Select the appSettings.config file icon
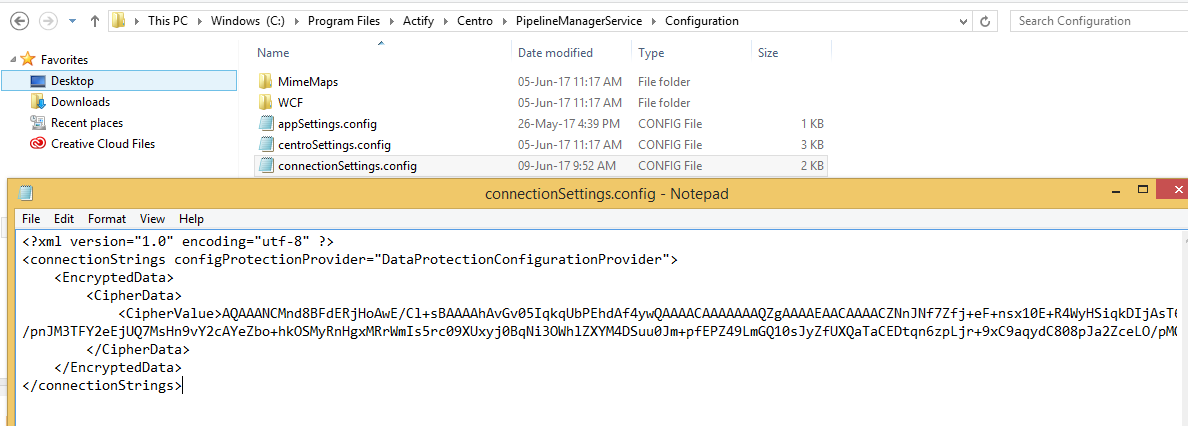 pyautogui.click(x=266, y=124)
